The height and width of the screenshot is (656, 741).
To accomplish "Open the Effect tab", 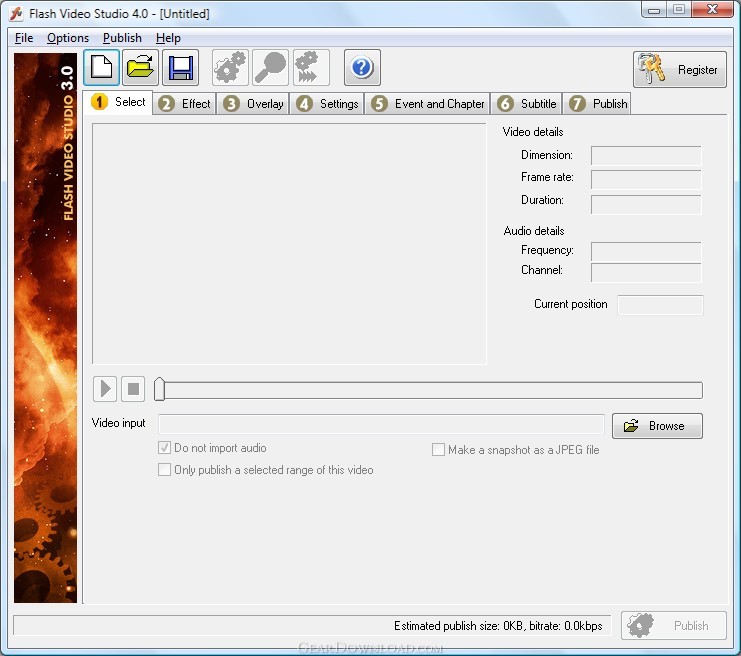I will tap(185, 104).
